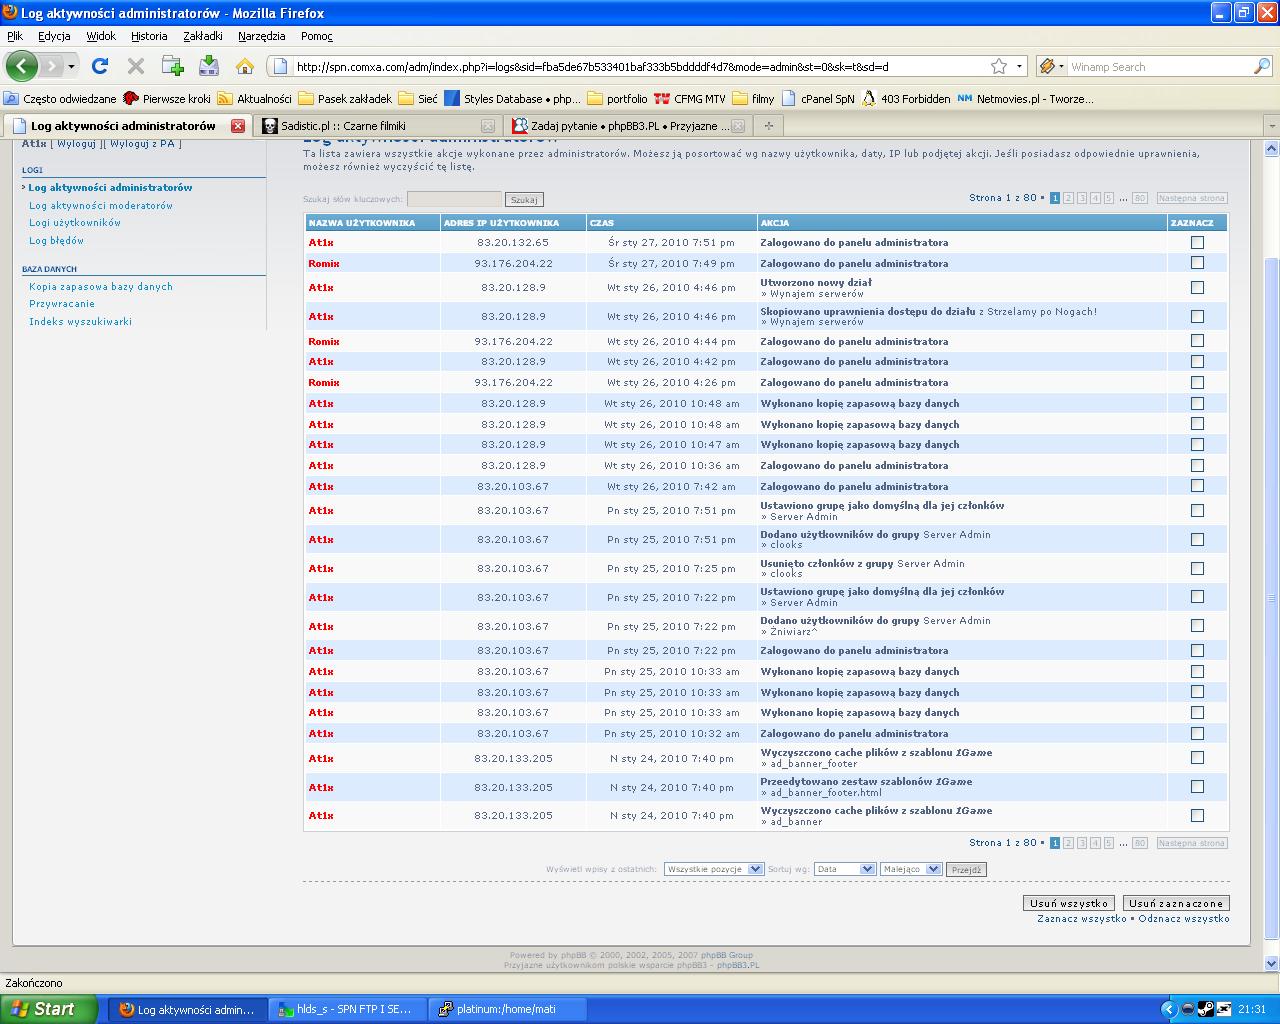
Task: Click the Usuń zaznaczone button
Action: [x=1176, y=903]
